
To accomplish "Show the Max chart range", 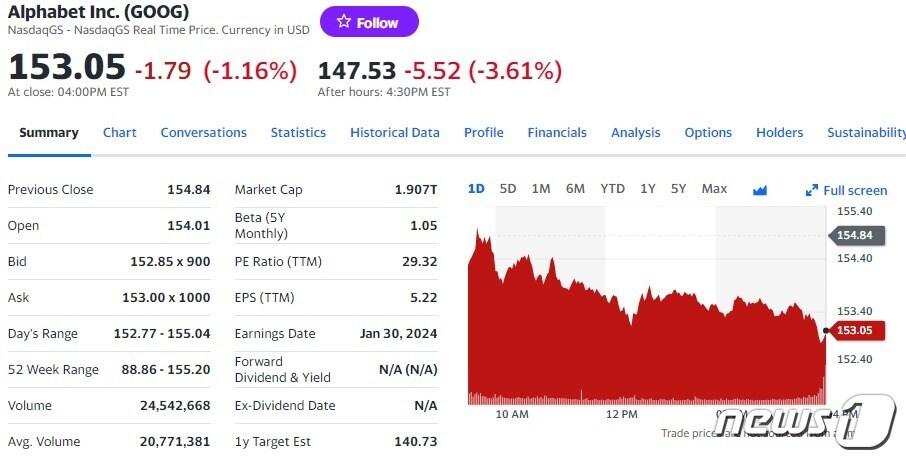I will pyautogui.click(x=714, y=189).
